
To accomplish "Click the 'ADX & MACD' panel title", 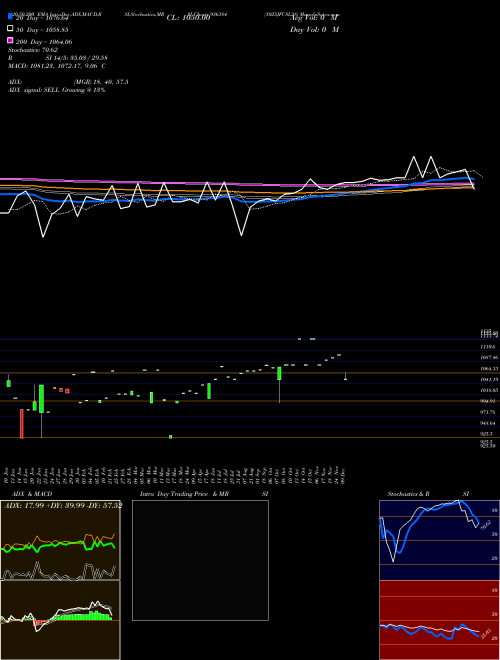I will [32, 494].
